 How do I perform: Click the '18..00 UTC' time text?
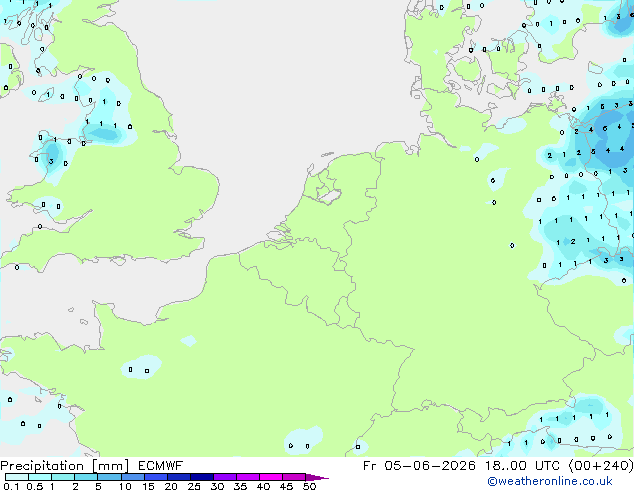[522, 466]
